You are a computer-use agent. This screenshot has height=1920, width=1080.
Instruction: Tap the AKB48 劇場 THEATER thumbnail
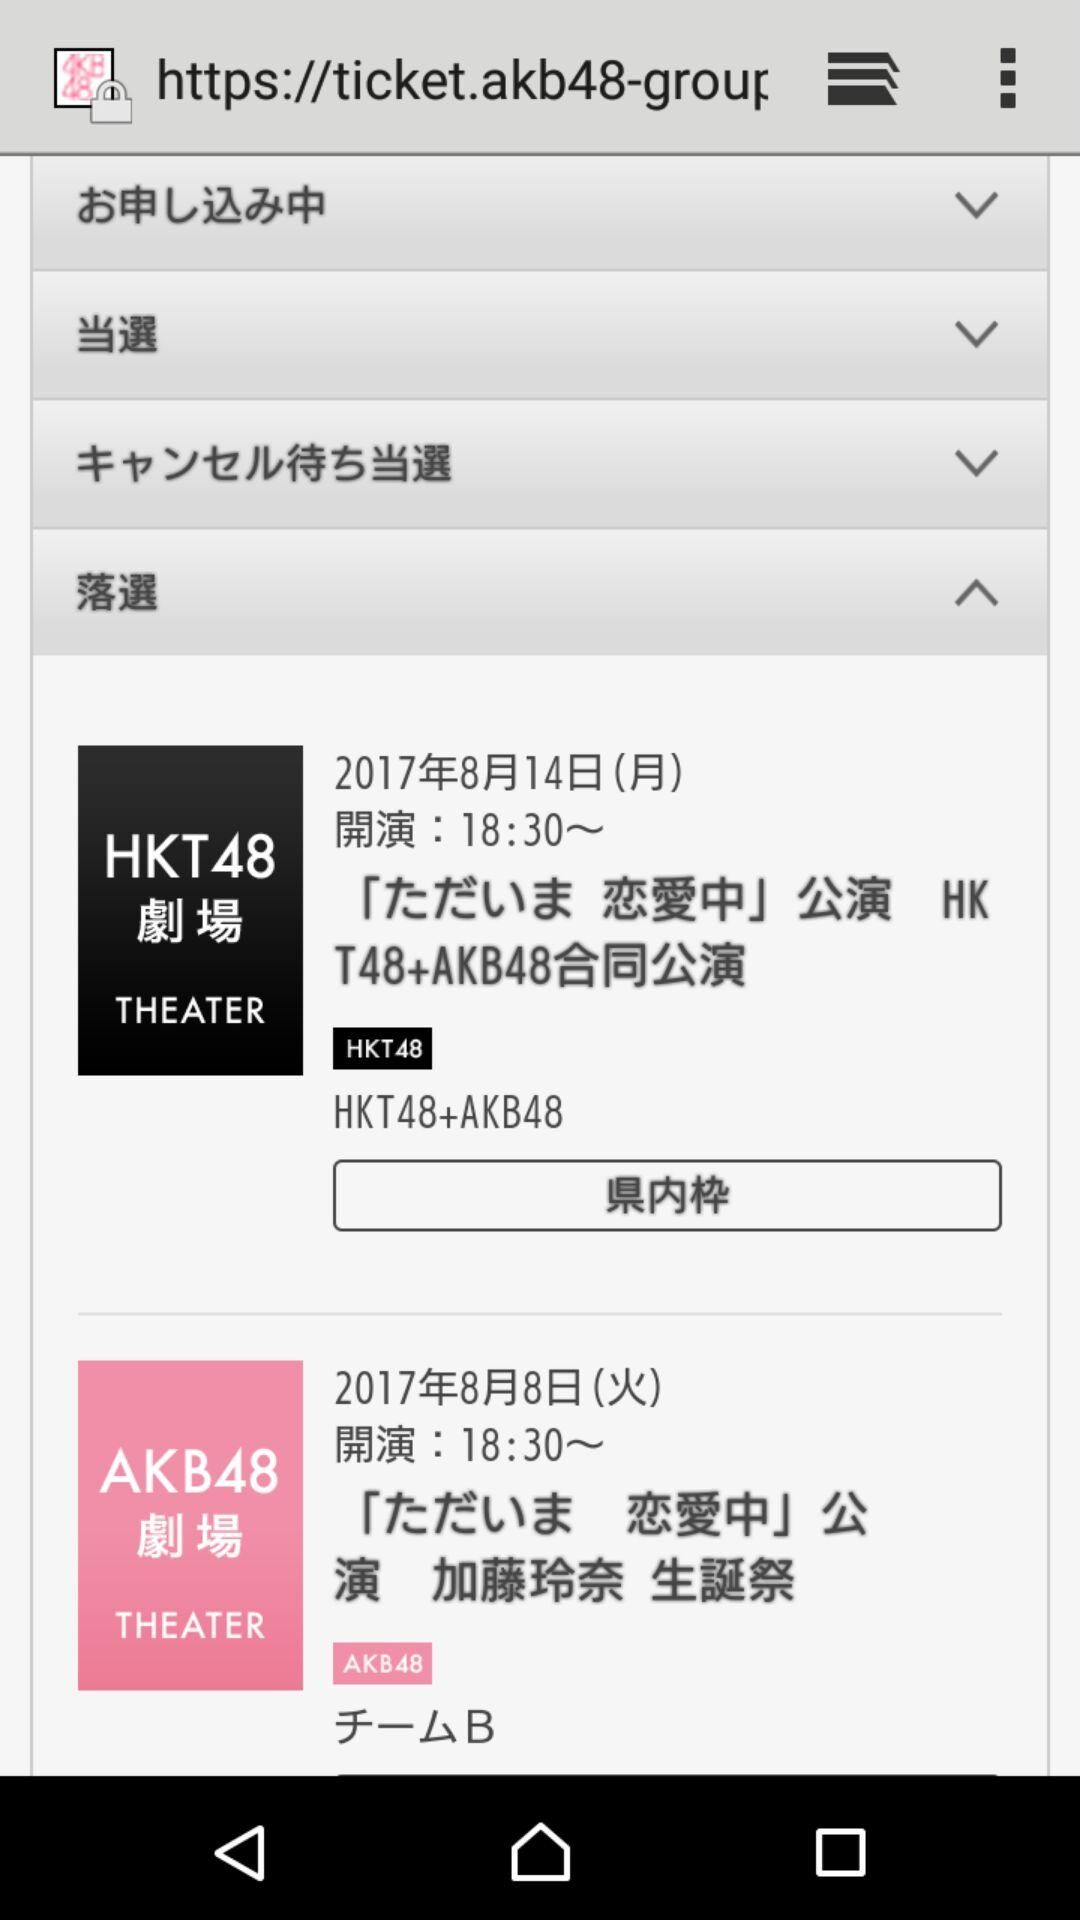click(x=190, y=1525)
